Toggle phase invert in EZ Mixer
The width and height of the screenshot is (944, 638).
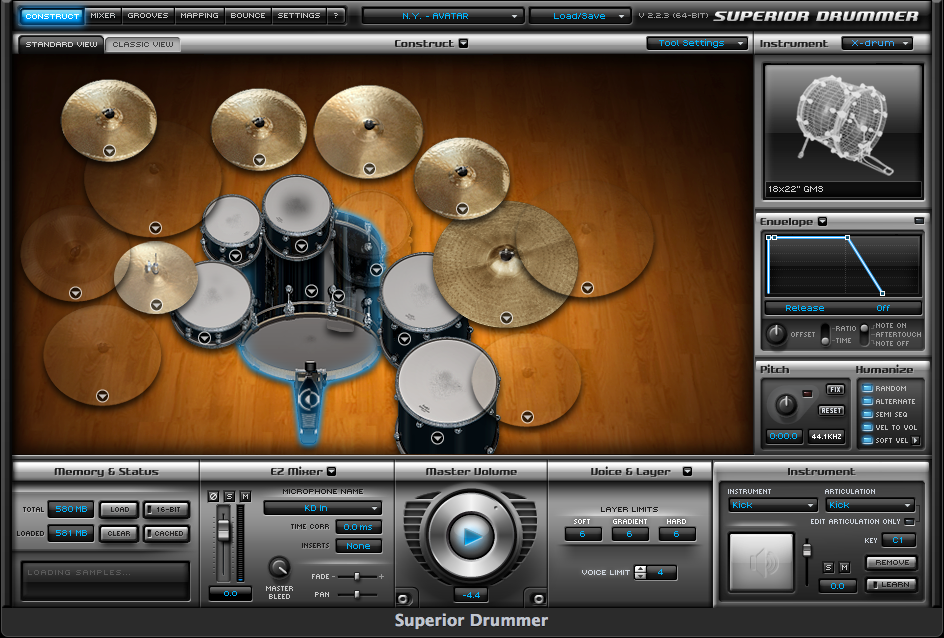[x=213, y=497]
